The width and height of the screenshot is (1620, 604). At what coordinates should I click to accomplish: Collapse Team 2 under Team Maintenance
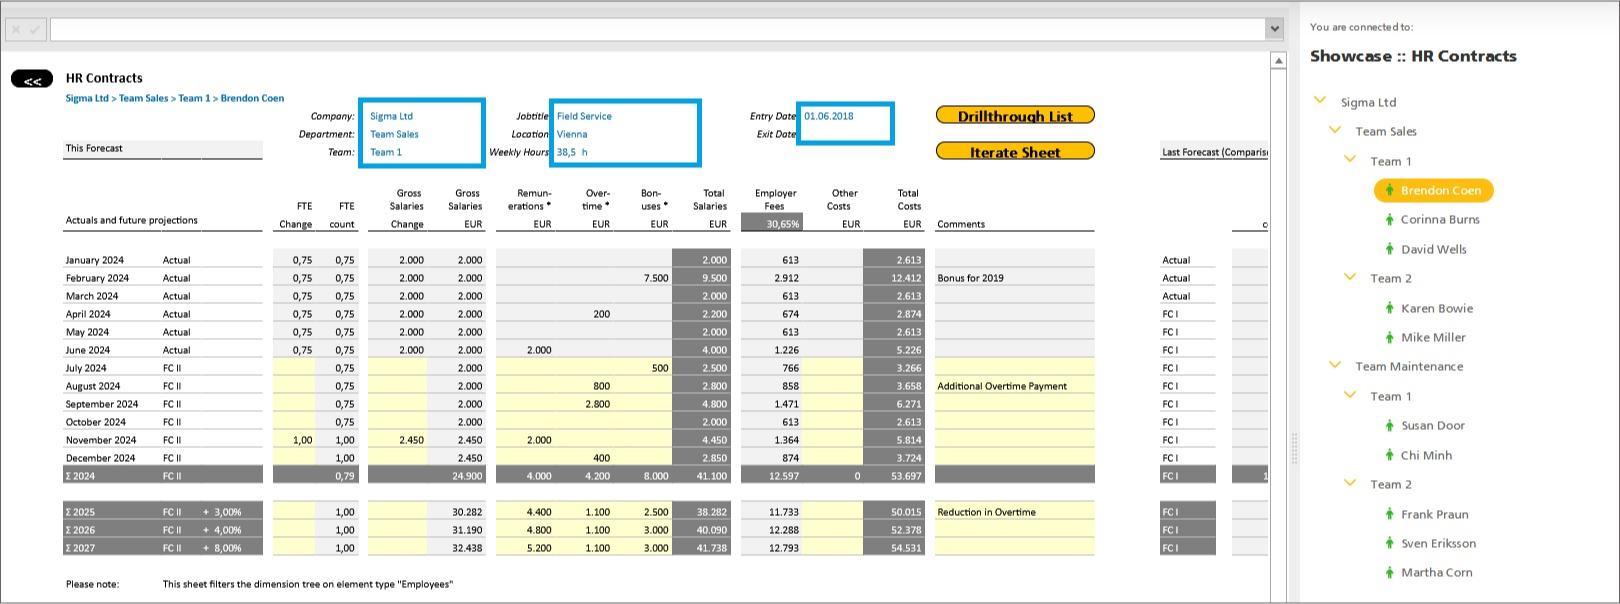[1350, 483]
